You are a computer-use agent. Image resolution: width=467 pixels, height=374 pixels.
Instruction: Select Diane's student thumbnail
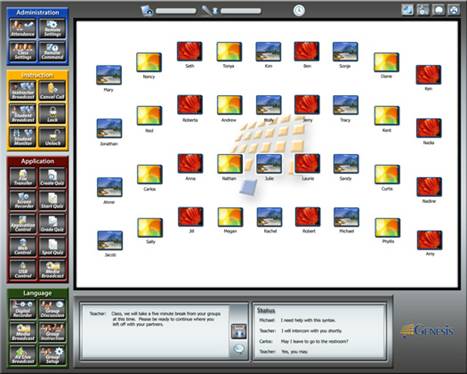386,62
